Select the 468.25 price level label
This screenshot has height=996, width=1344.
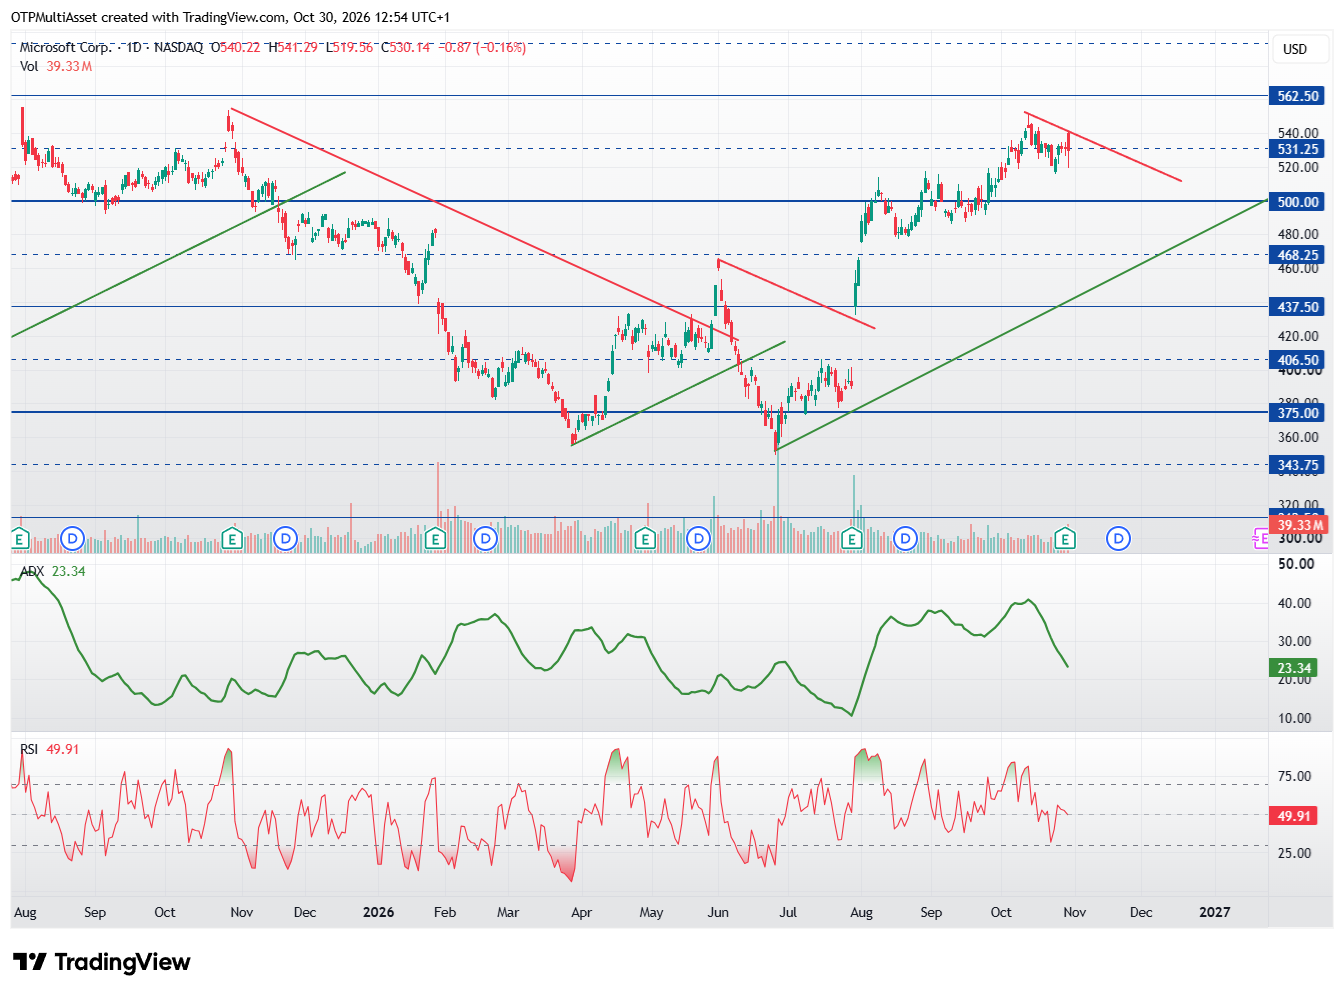point(1298,255)
